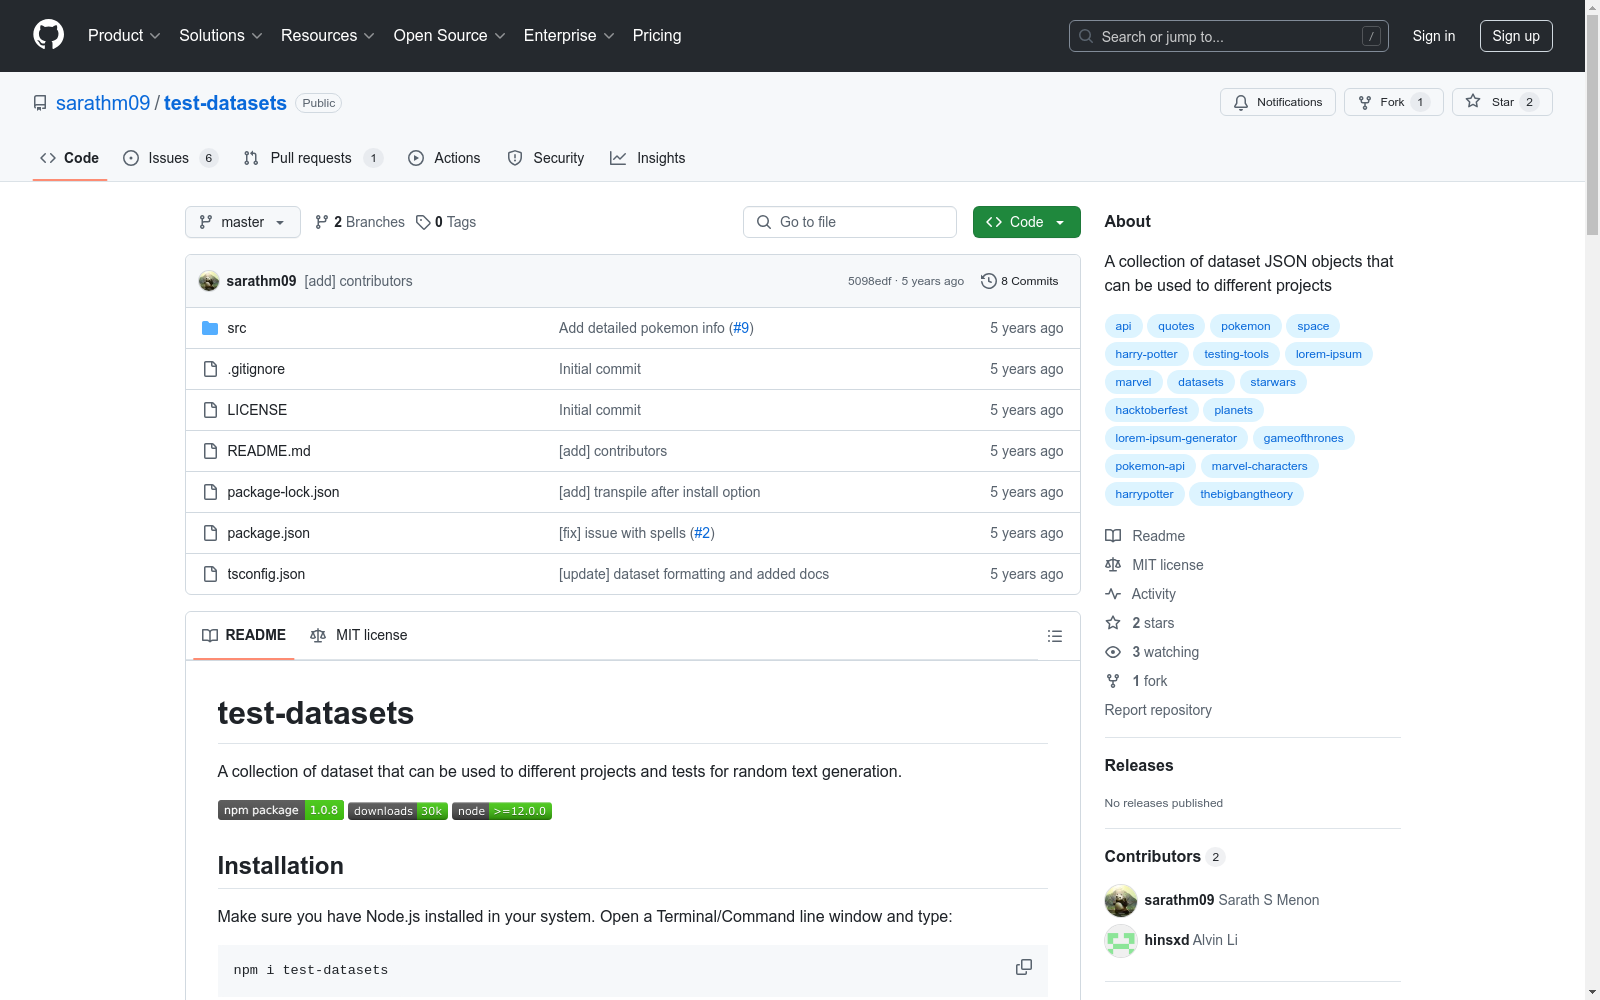This screenshot has width=1600, height=1000.
Task: Click the watching eye icon
Action: point(1113,652)
